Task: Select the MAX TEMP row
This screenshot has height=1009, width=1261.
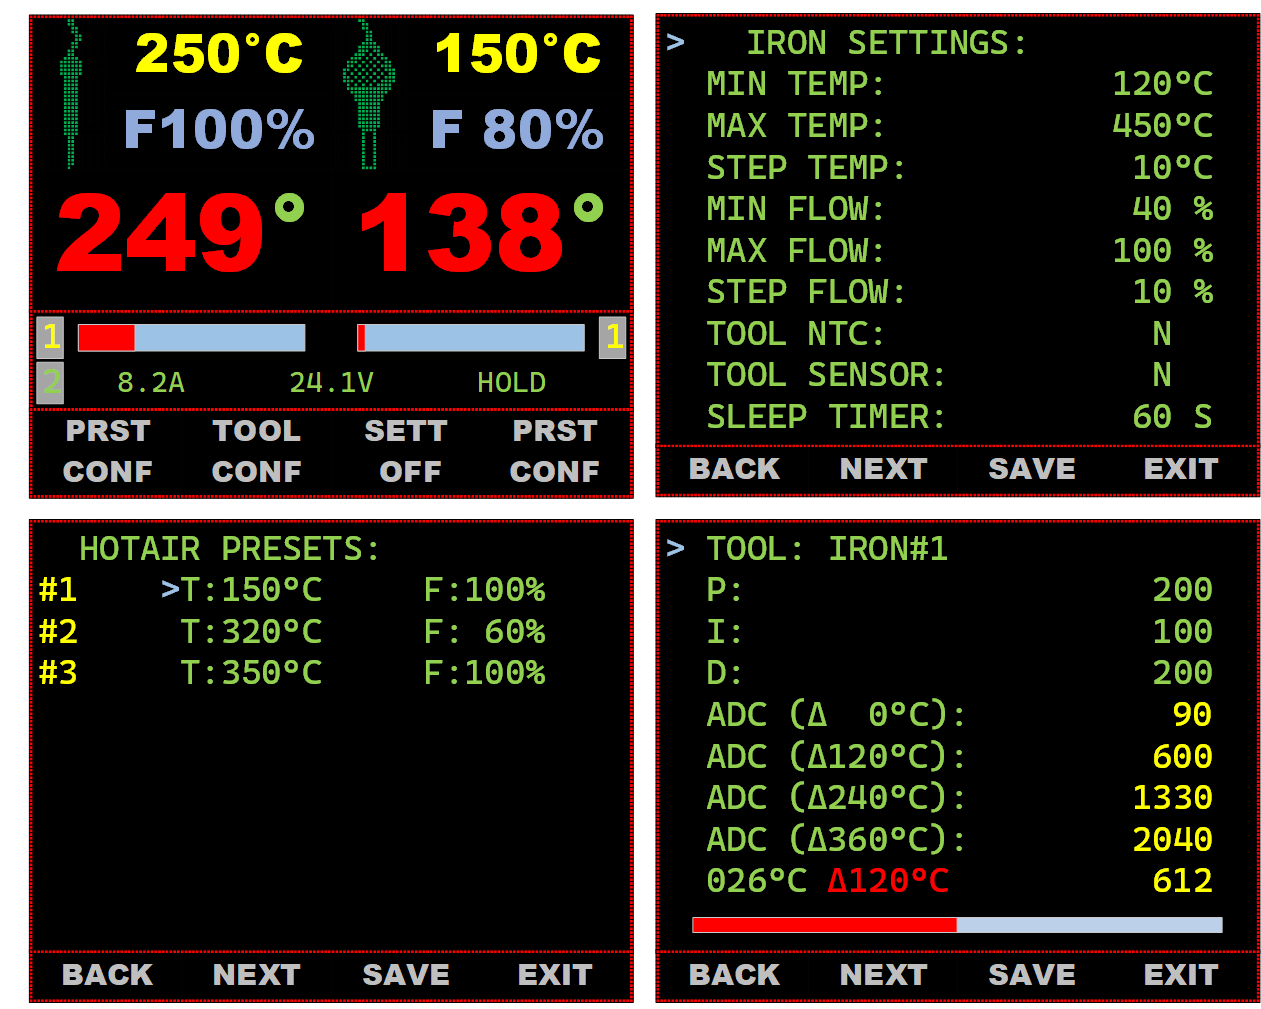Action: [959, 126]
